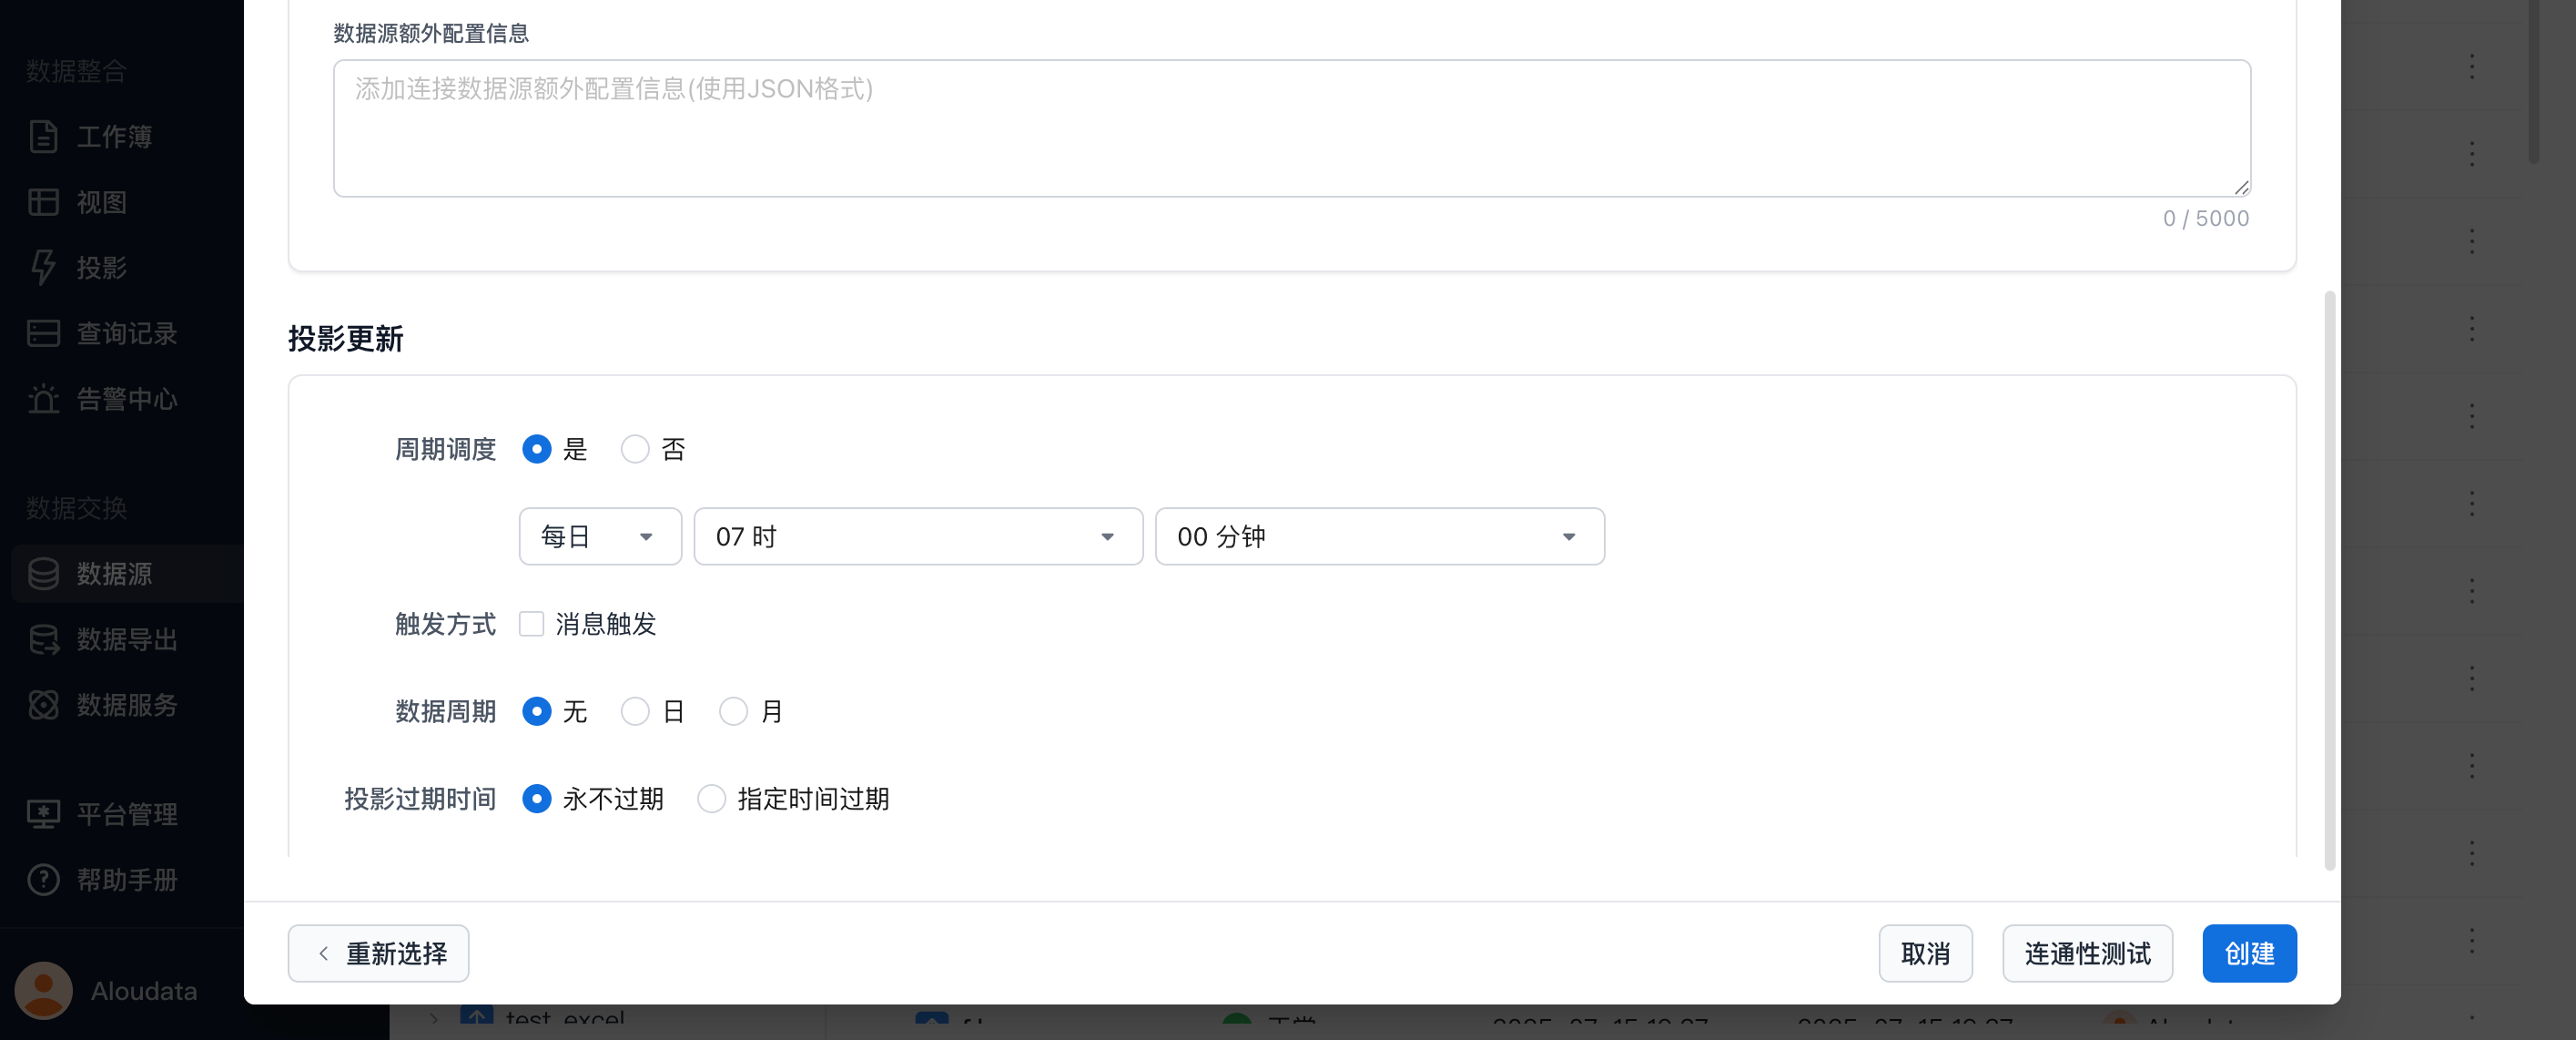Select 日 for 数据周期

(635, 711)
